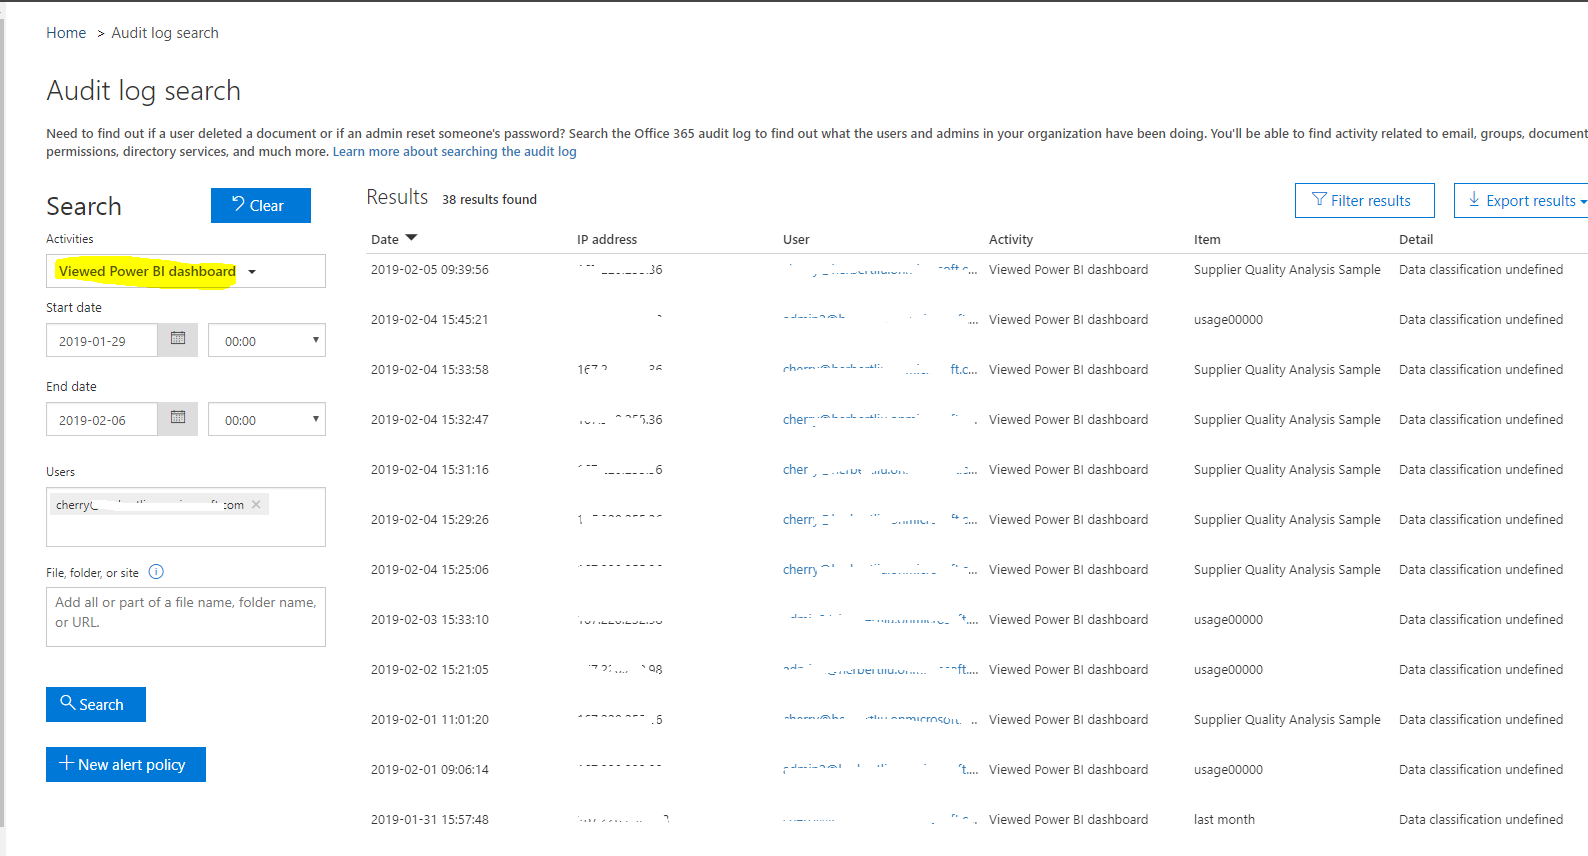Open the 2019-02-04 15:33:58 log entry
1588x856 pixels.
pyautogui.click(x=977, y=370)
